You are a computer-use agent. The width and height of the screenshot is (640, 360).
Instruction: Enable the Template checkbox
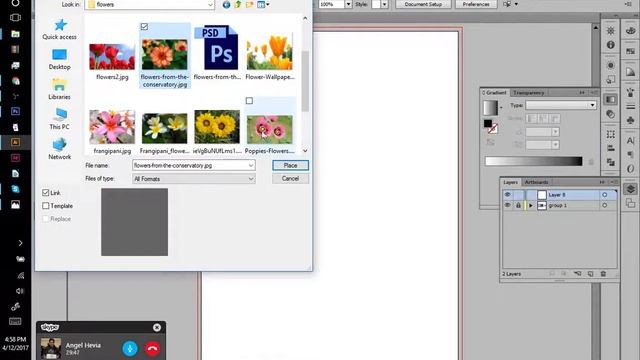(46, 206)
